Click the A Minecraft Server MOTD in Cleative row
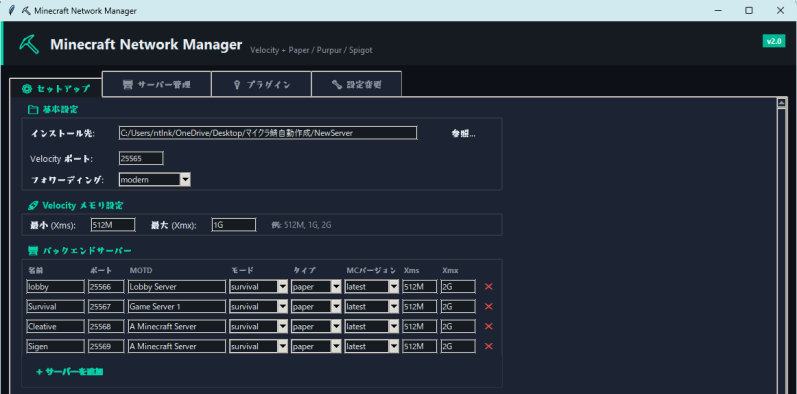 point(177,326)
